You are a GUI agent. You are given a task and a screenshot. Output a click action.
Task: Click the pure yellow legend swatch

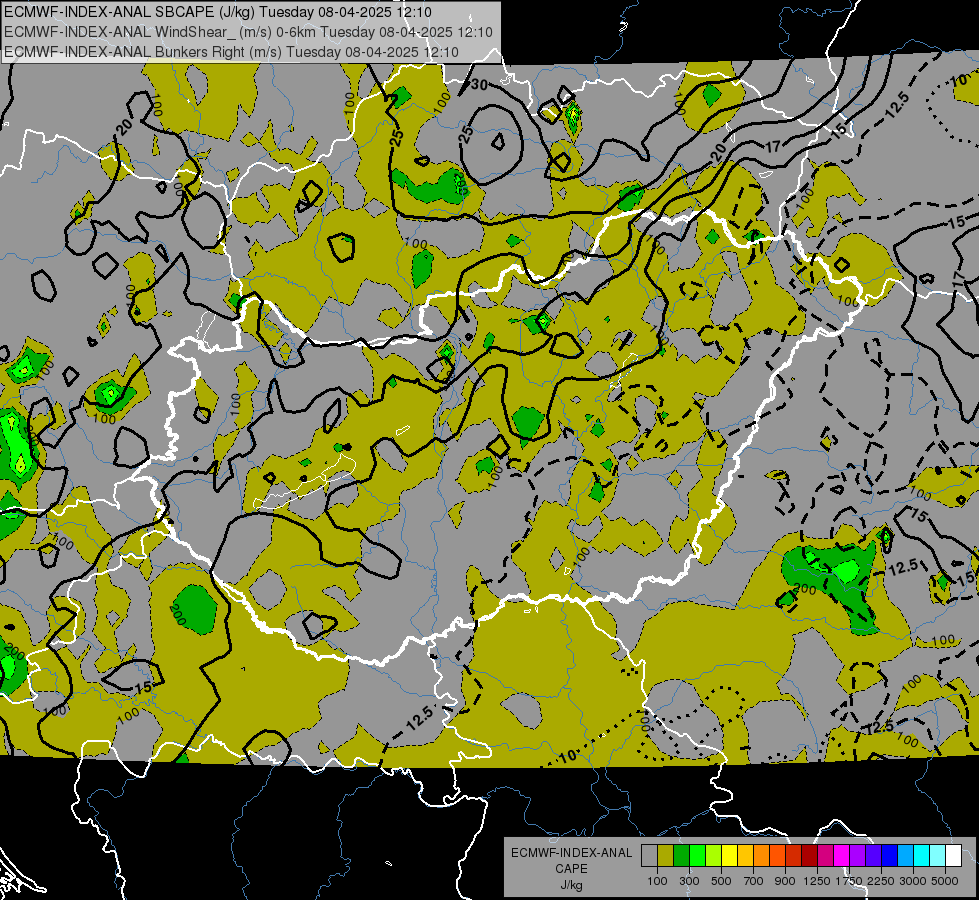pyautogui.click(x=729, y=855)
